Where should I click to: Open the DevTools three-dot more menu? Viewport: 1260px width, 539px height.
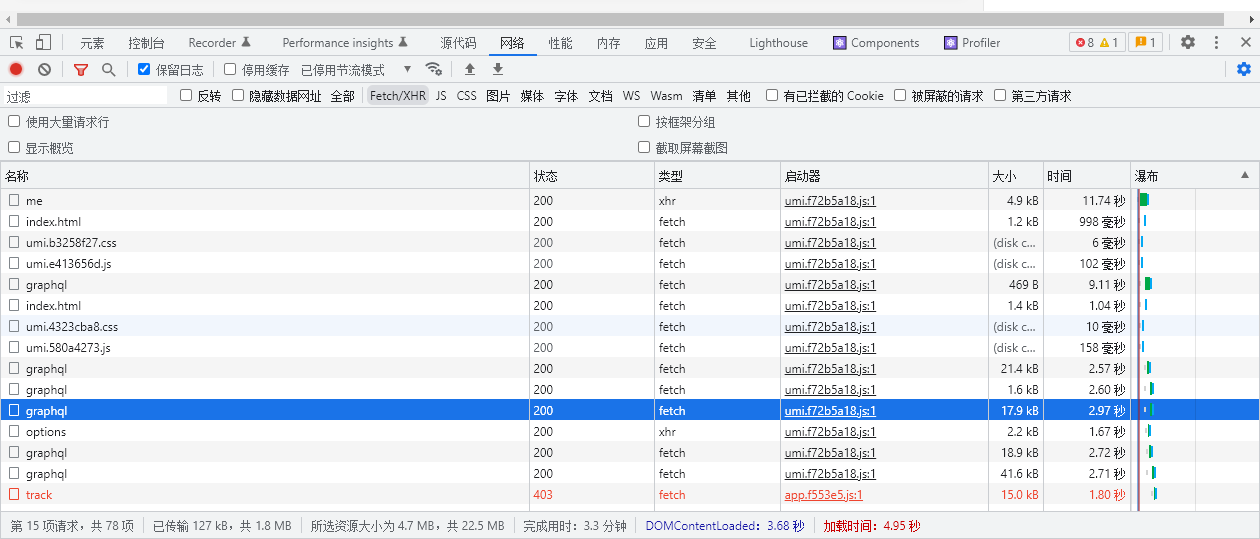tap(1217, 43)
